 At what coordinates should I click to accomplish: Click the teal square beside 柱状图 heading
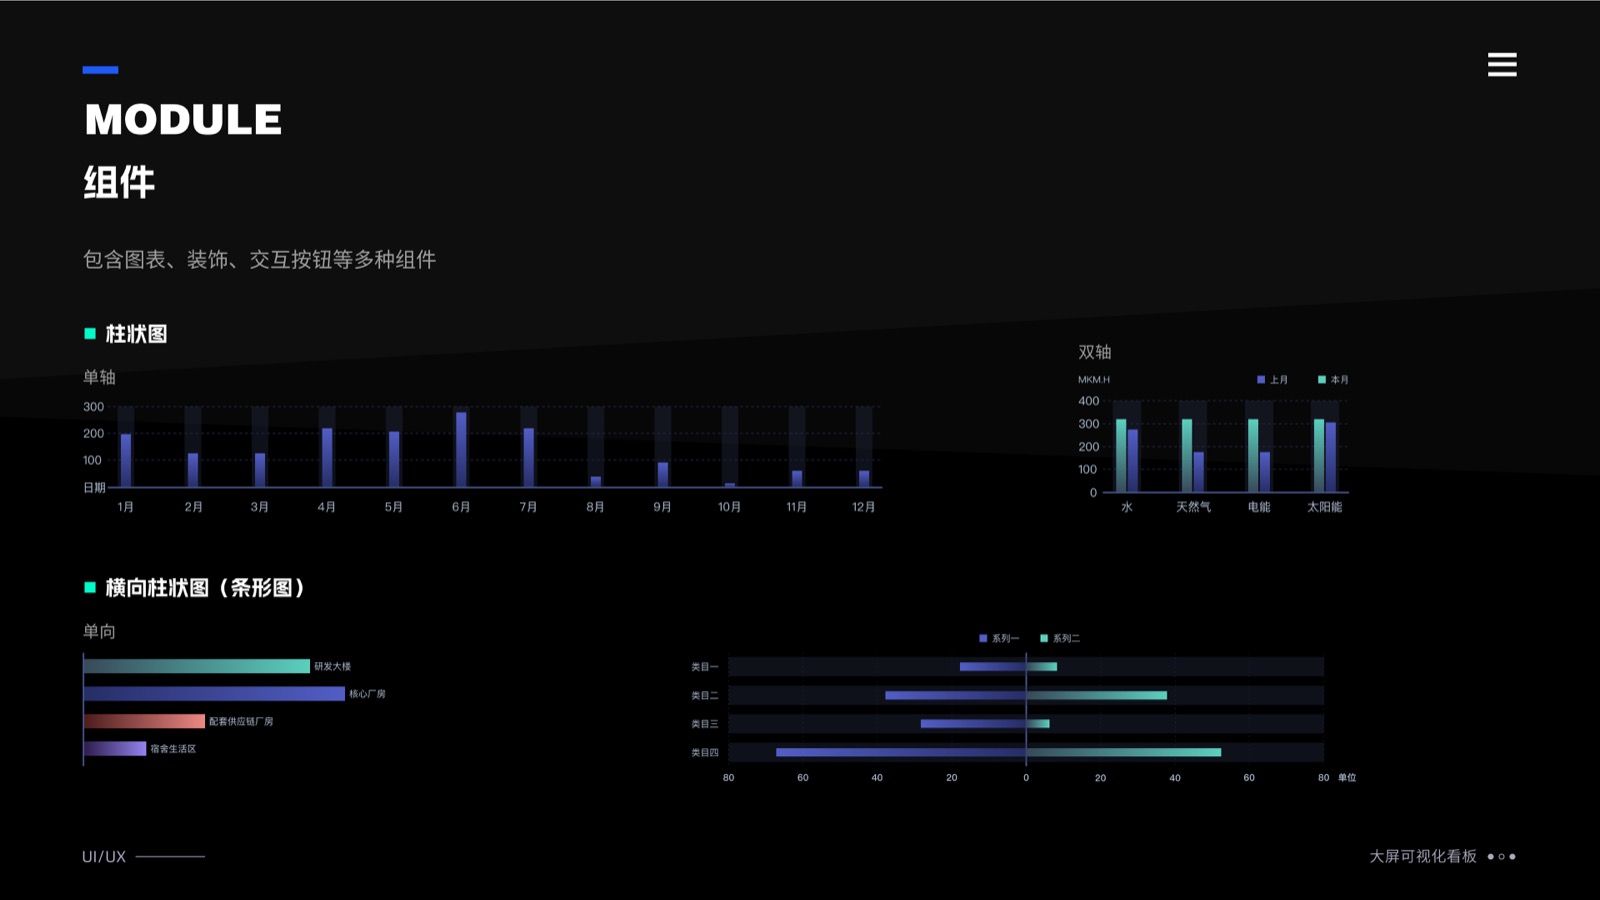pyautogui.click(x=90, y=334)
